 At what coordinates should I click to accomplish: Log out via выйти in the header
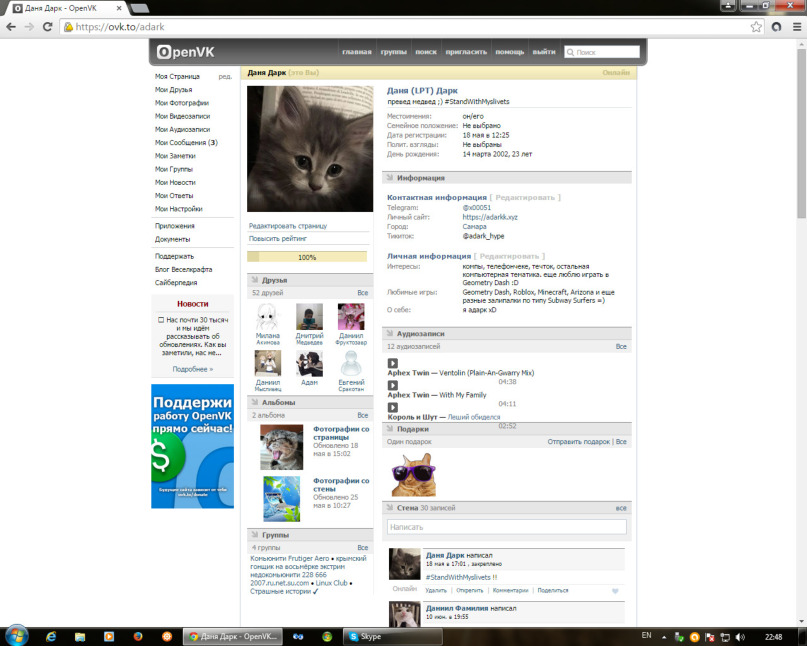coord(544,52)
